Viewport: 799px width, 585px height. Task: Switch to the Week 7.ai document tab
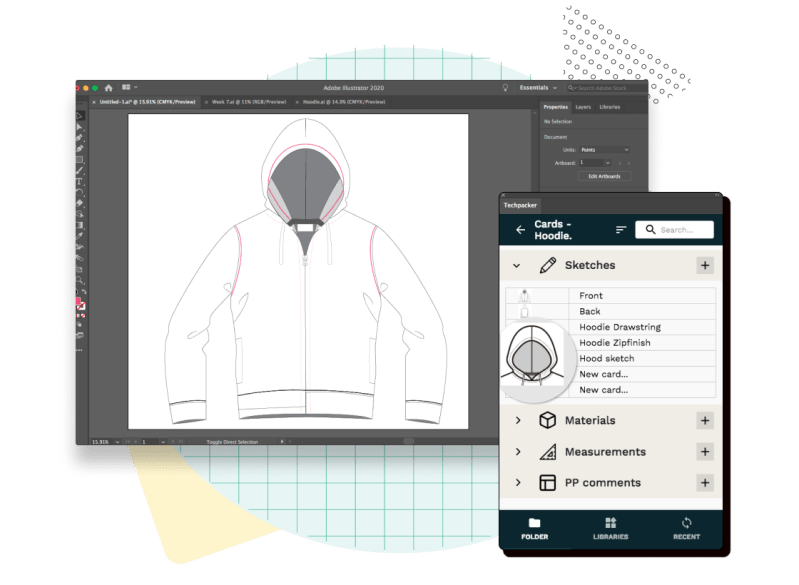click(x=249, y=102)
